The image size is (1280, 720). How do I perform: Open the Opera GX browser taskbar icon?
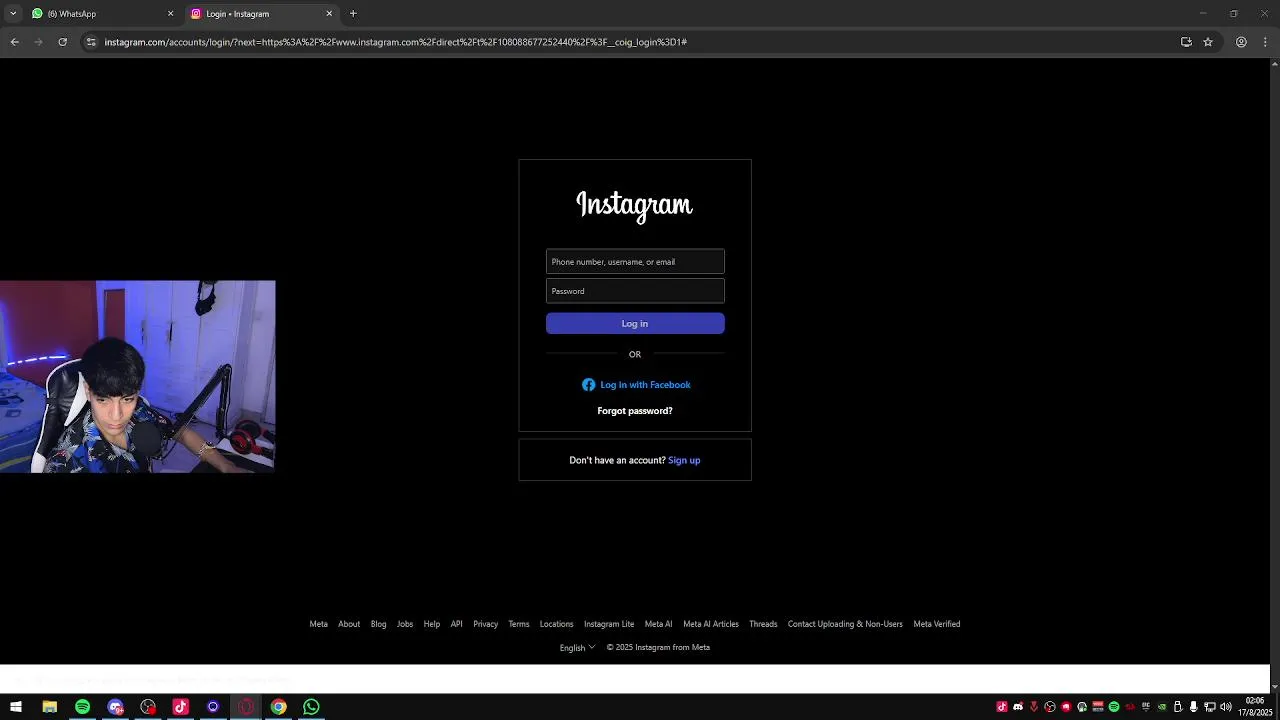coord(246,707)
